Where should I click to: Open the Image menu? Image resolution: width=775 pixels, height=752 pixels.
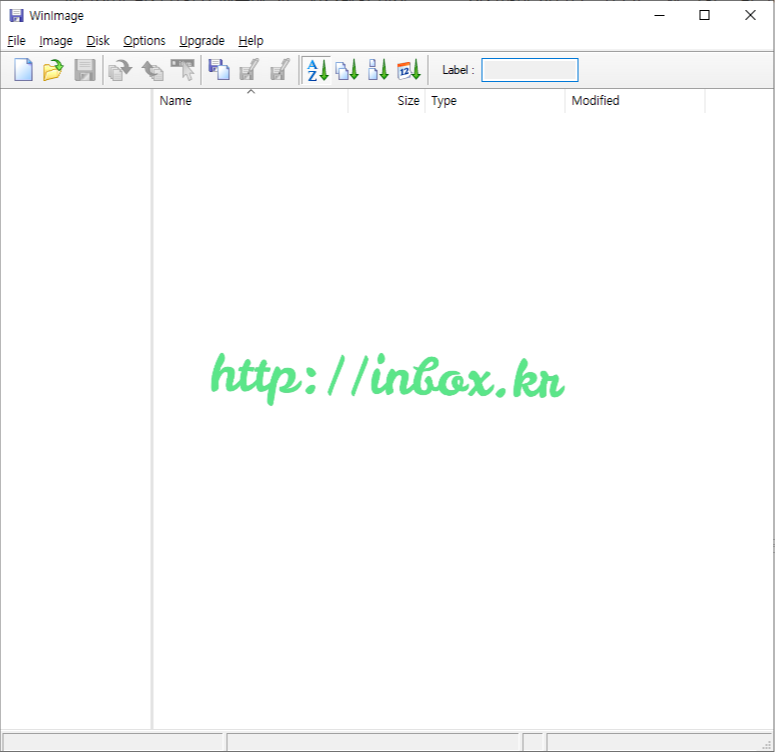coord(56,41)
